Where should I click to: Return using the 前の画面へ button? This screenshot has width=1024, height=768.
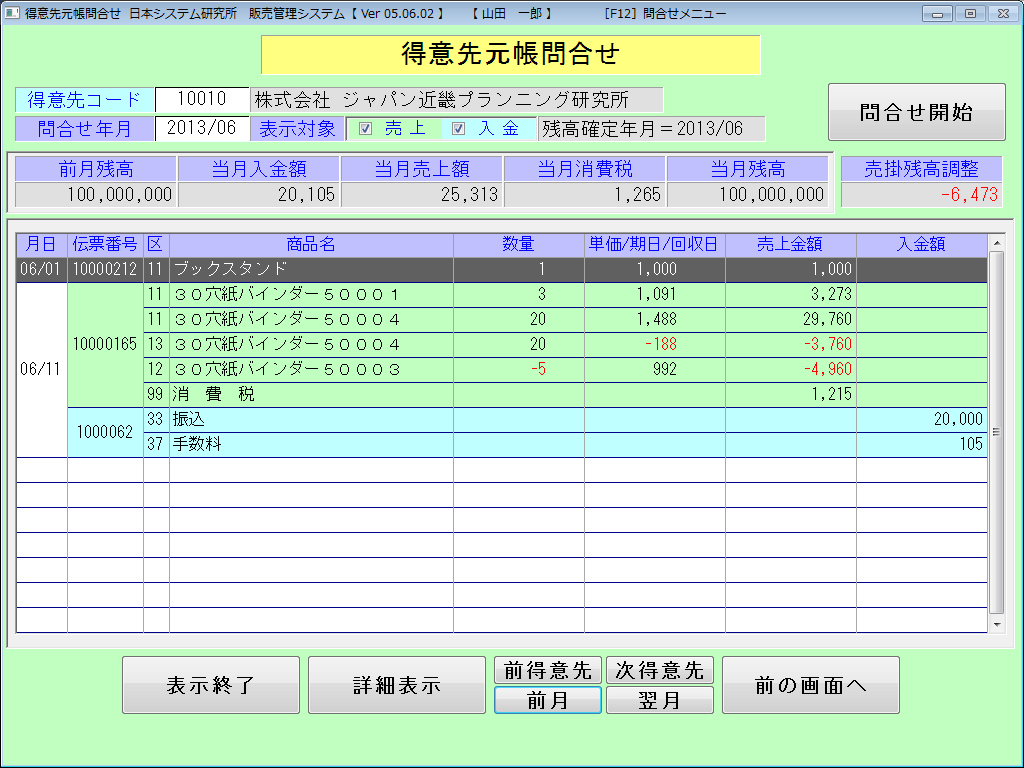click(810, 685)
